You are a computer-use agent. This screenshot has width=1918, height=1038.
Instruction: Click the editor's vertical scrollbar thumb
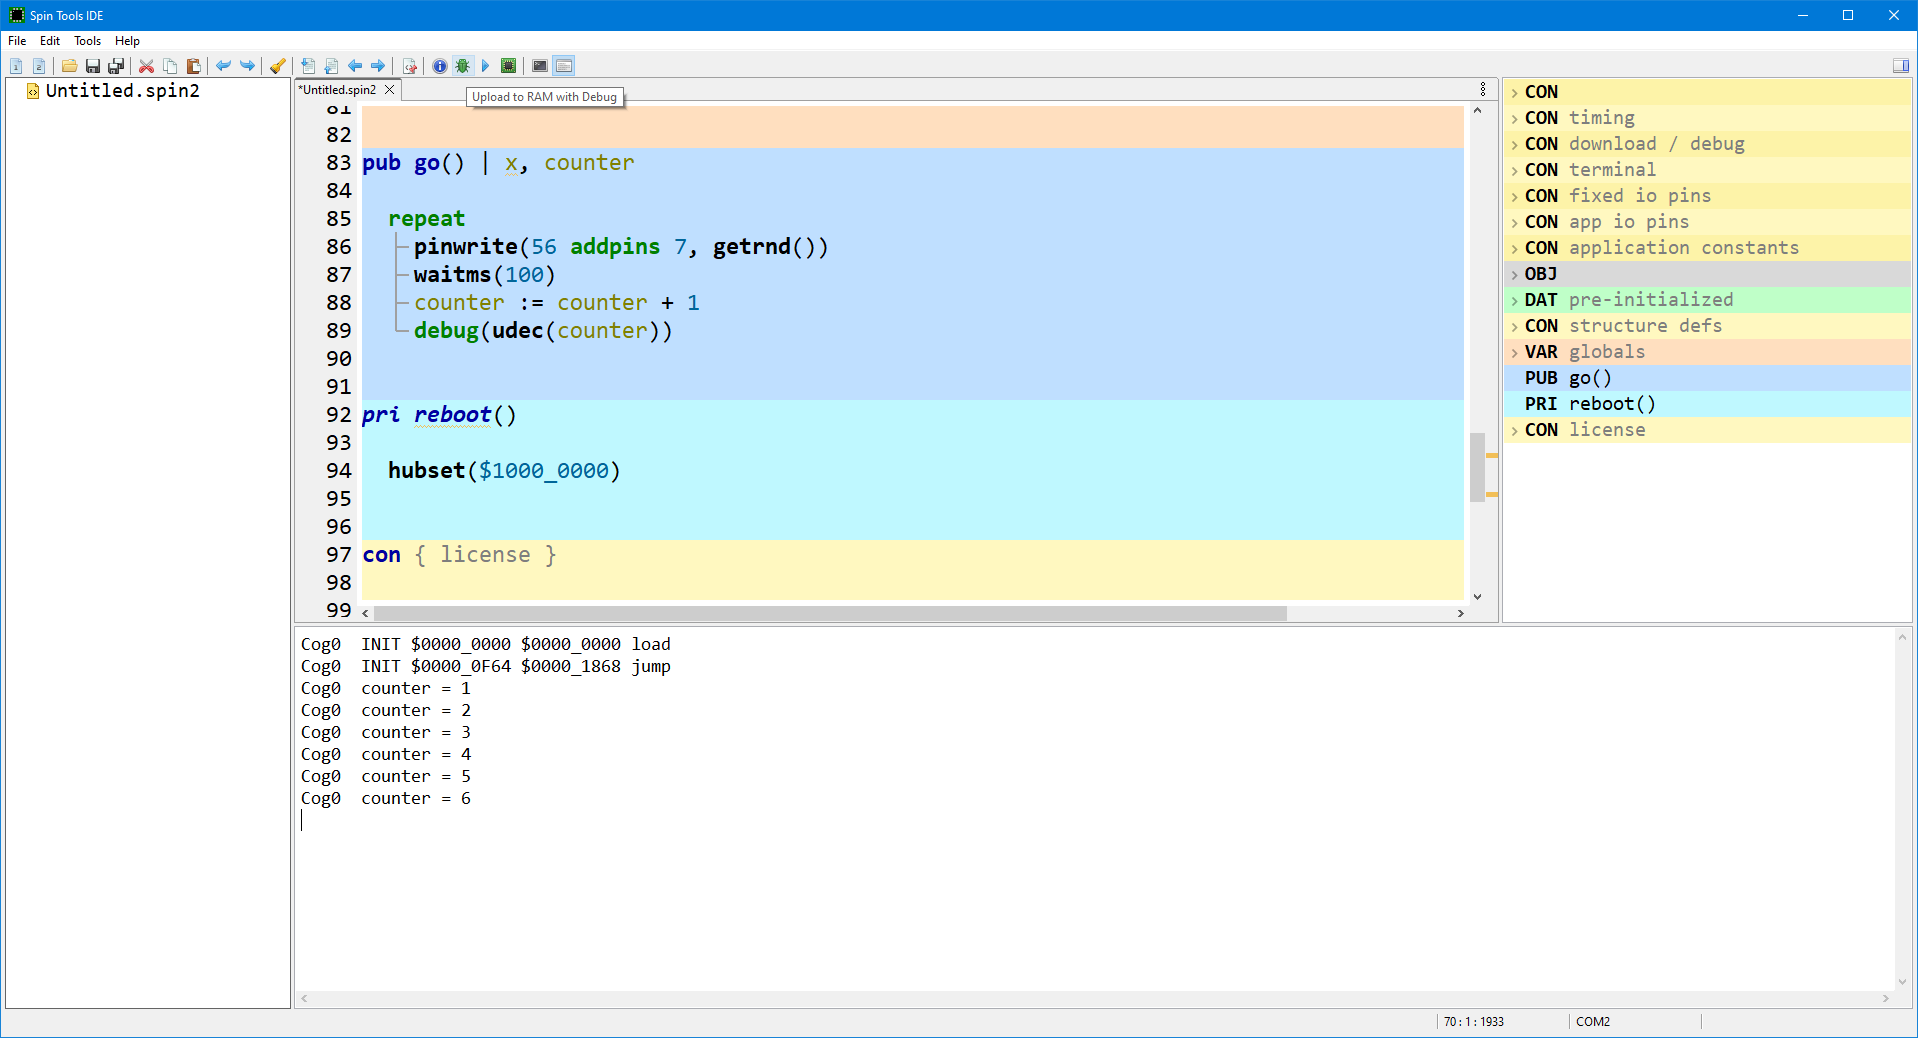point(1477,467)
